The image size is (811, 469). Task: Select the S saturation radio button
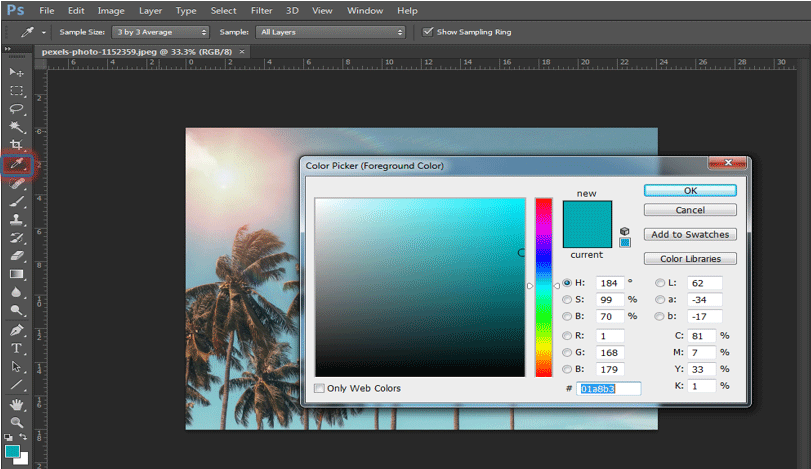tap(568, 300)
